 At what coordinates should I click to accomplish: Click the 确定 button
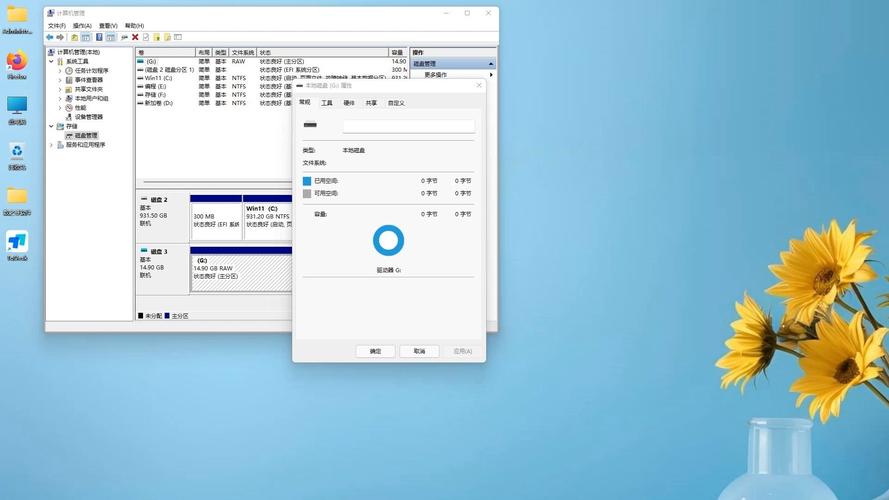pyautogui.click(x=375, y=351)
